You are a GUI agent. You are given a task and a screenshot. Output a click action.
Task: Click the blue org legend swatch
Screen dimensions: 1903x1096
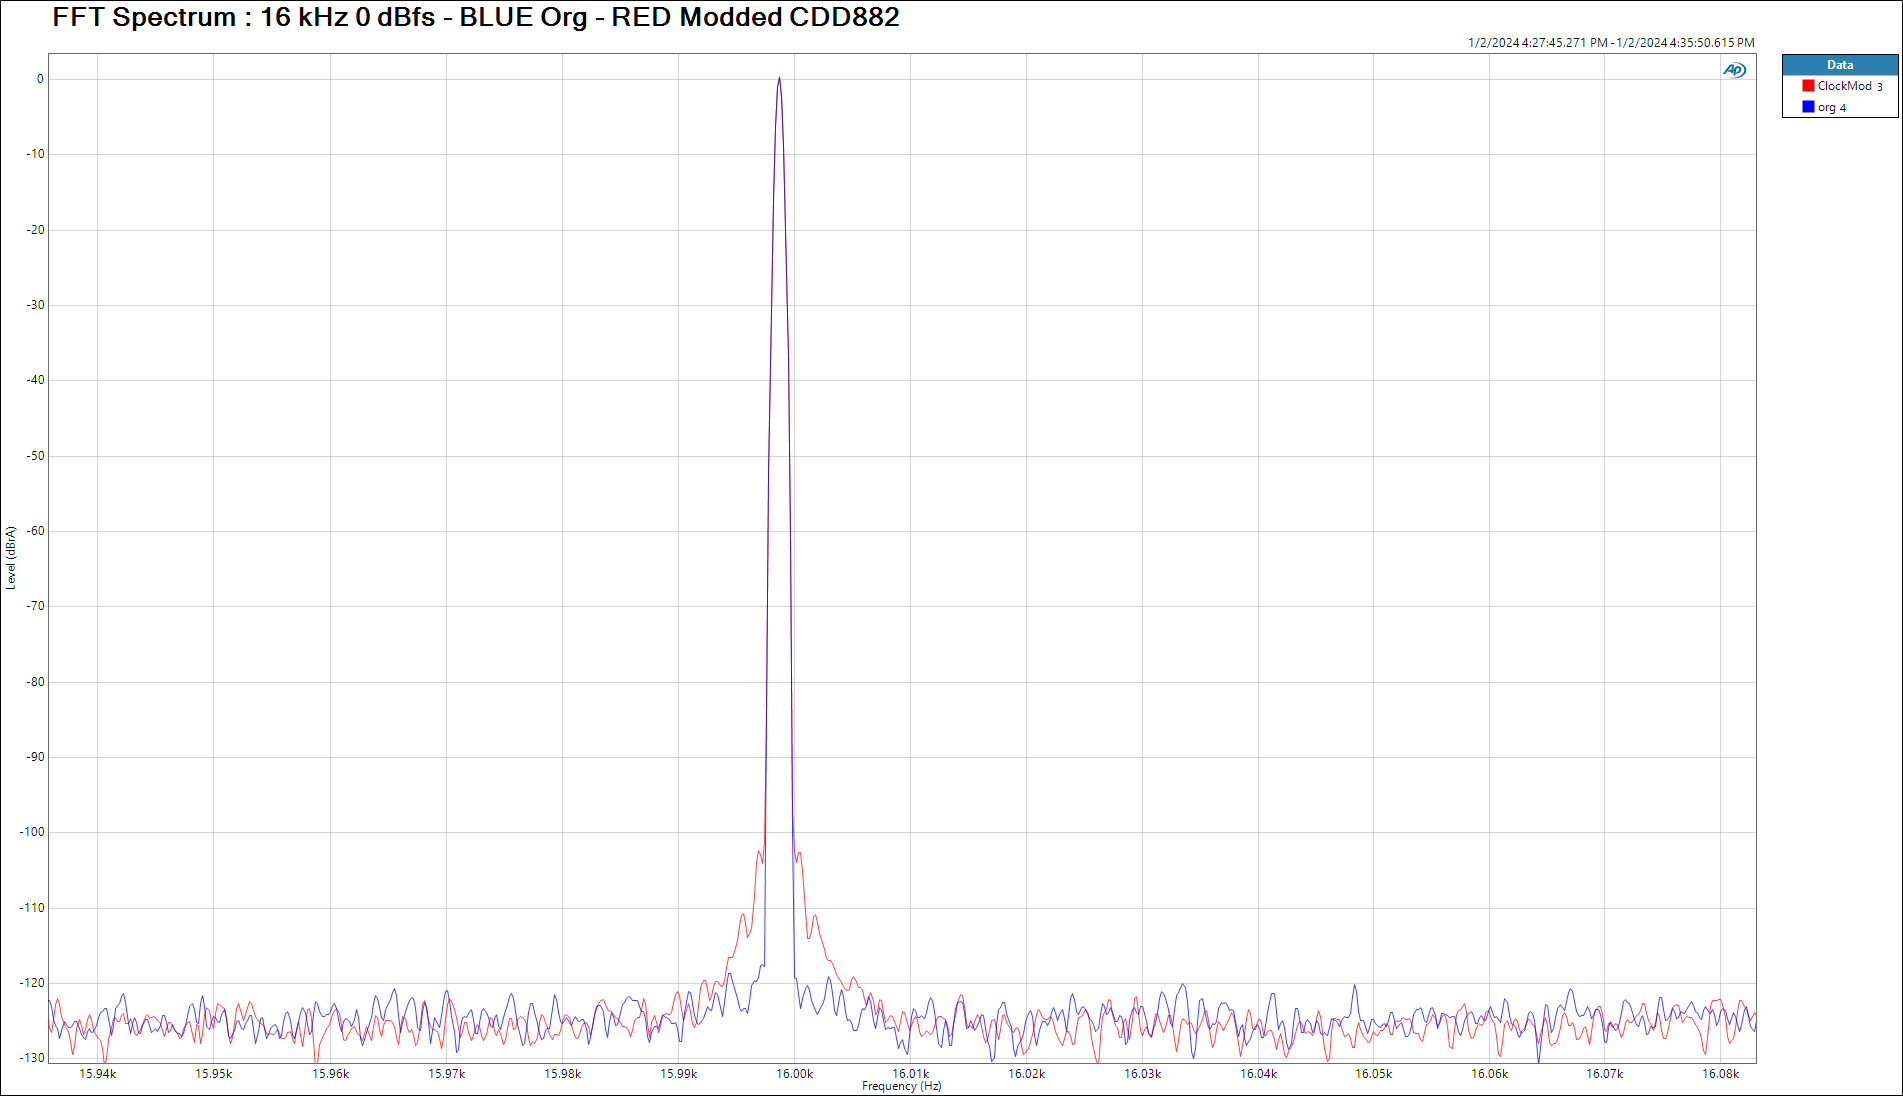[x=1808, y=107]
